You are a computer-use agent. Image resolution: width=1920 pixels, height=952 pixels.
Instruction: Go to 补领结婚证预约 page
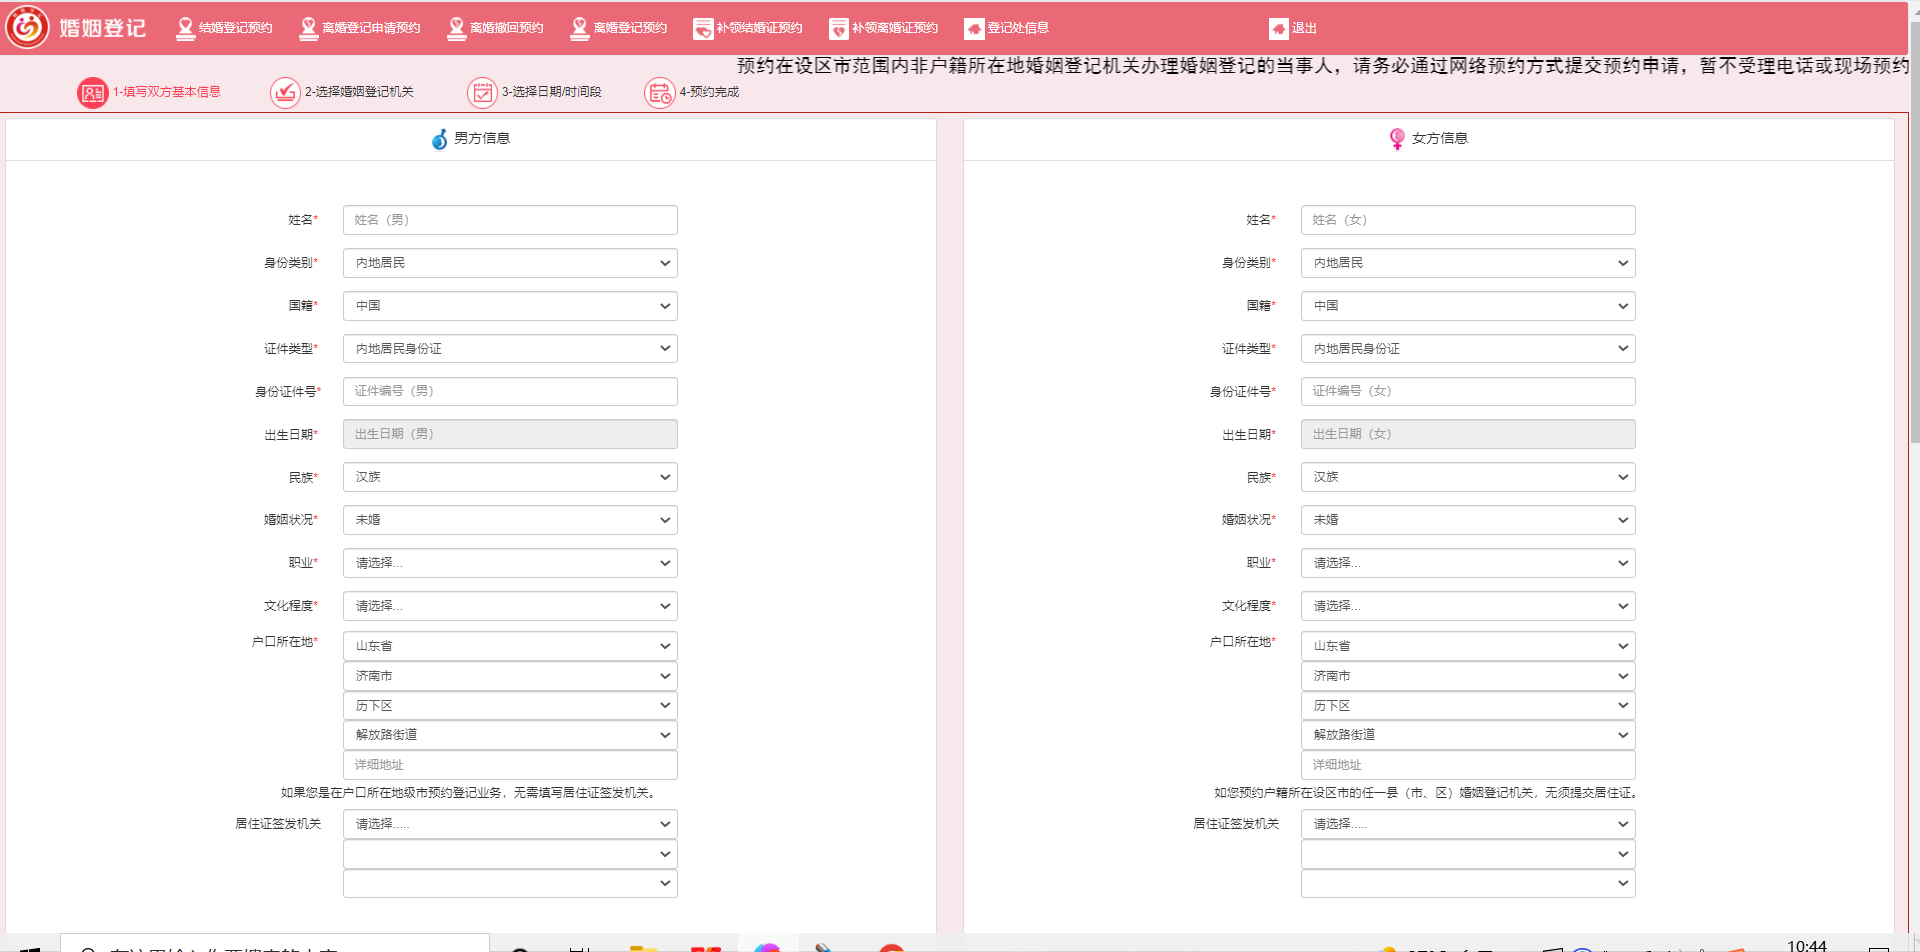[748, 28]
